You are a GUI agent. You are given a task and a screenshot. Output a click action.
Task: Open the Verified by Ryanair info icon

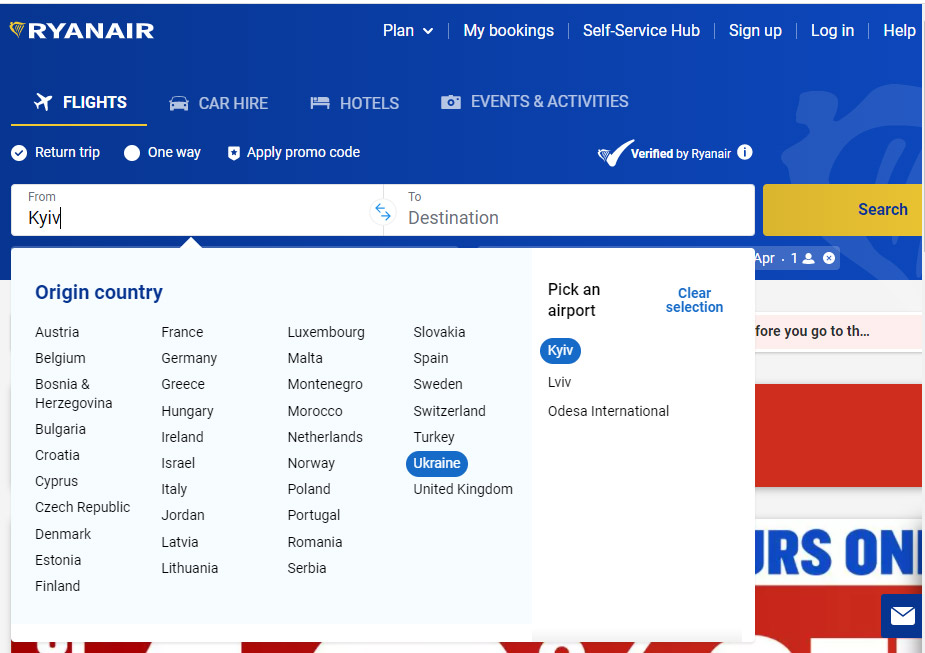click(745, 151)
